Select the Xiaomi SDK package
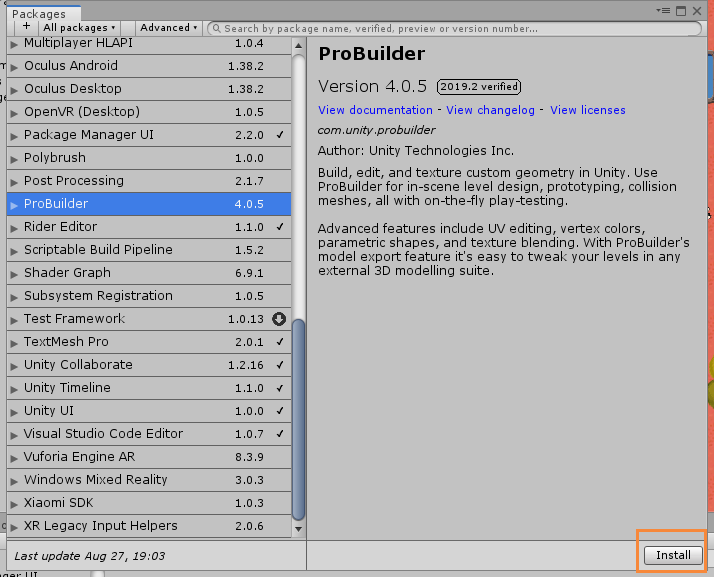This screenshot has height=577, width=714. tap(149, 503)
